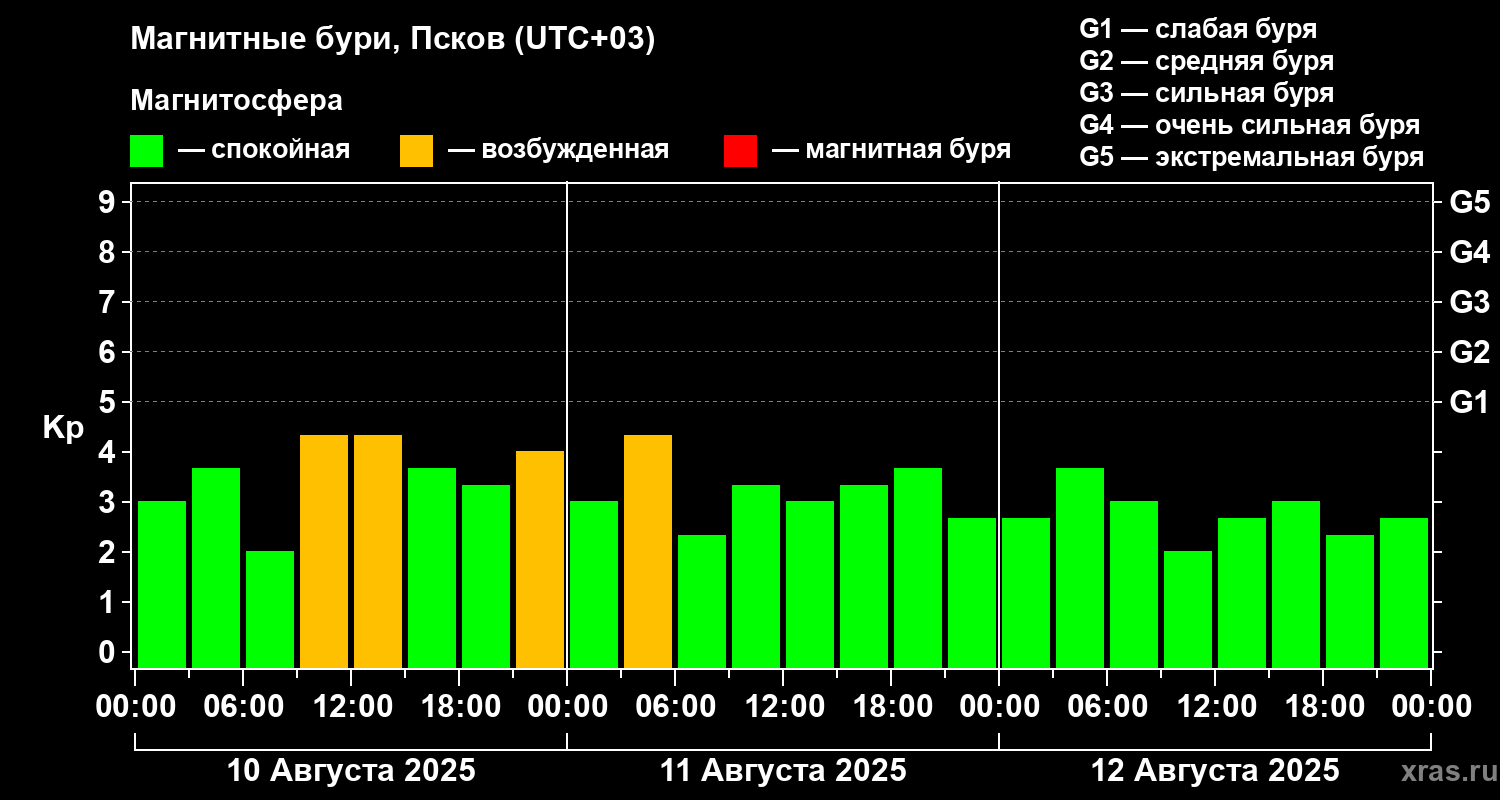
Task: Click the '12 Августа 2025' date label
Action: (1215, 771)
